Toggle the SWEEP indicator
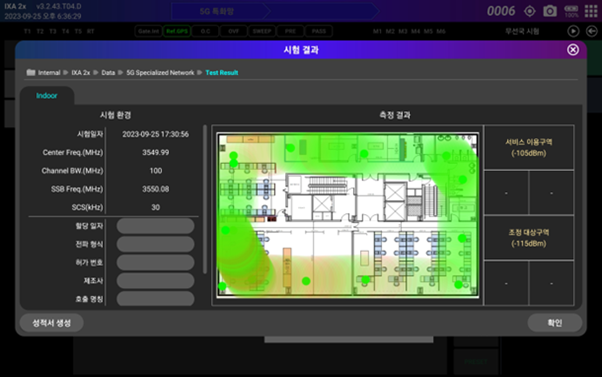 [x=262, y=31]
